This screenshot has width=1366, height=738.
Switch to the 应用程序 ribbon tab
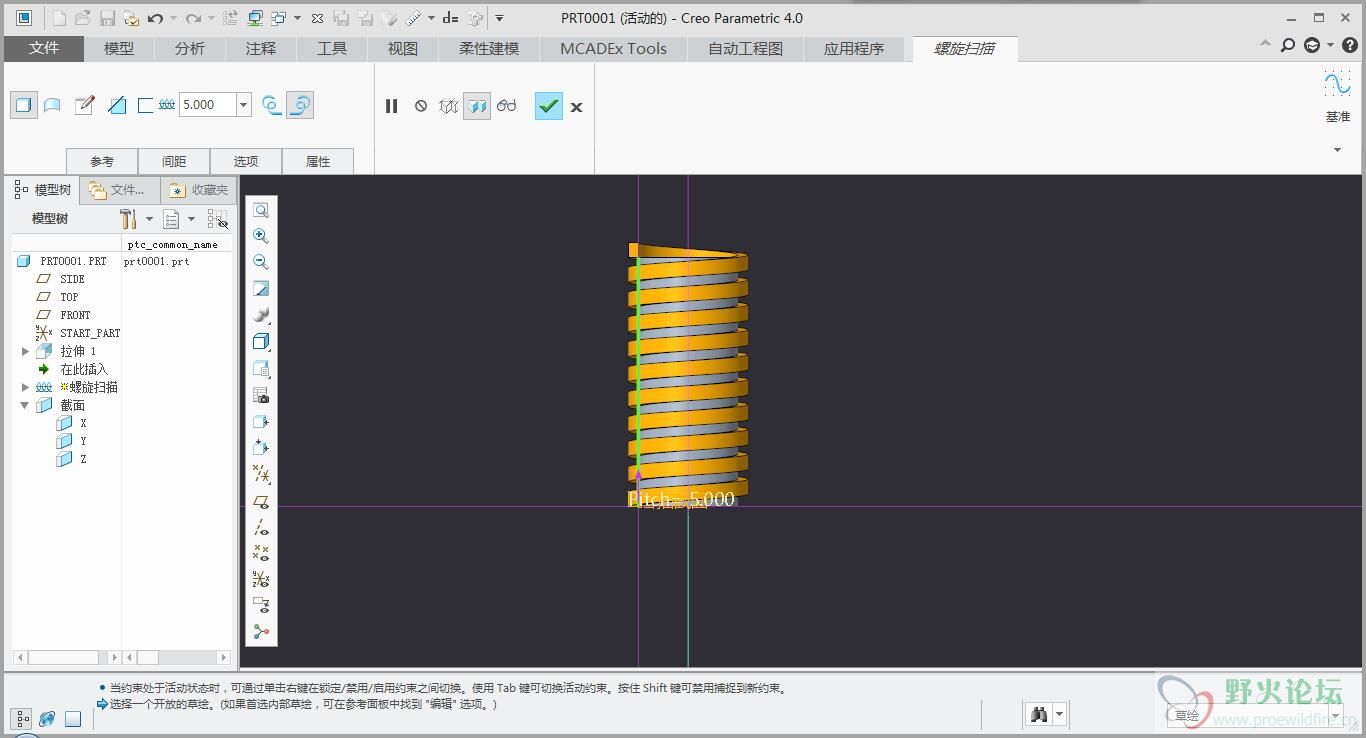coord(854,48)
